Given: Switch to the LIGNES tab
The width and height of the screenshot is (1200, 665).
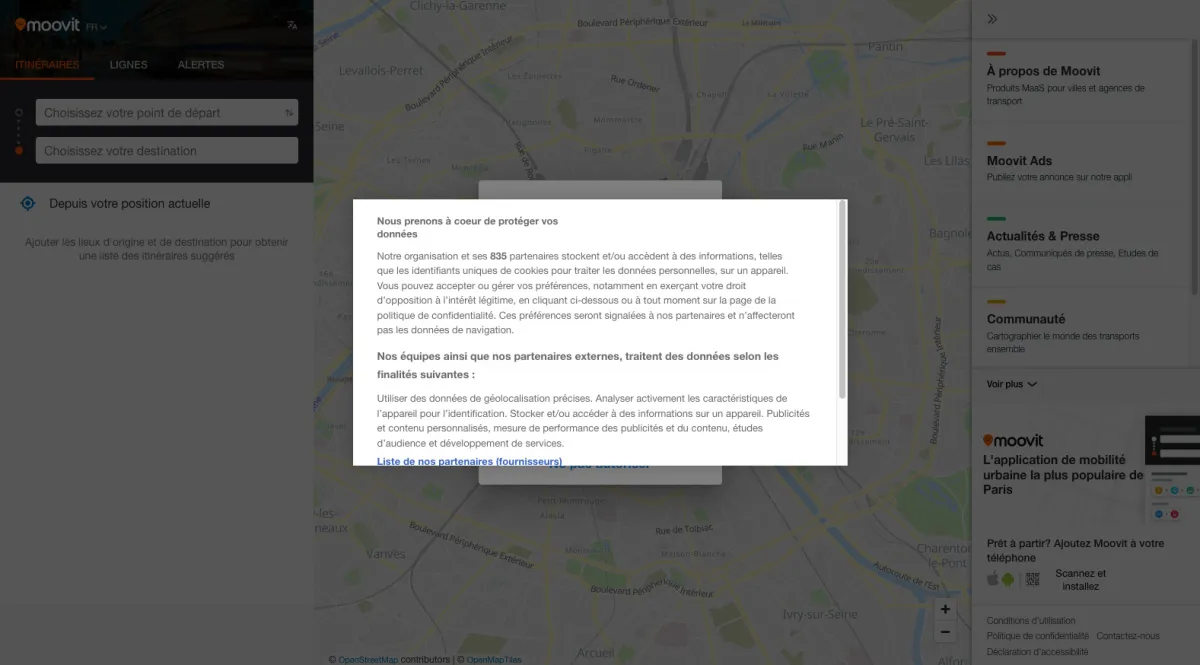Looking at the screenshot, I should point(128,65).
